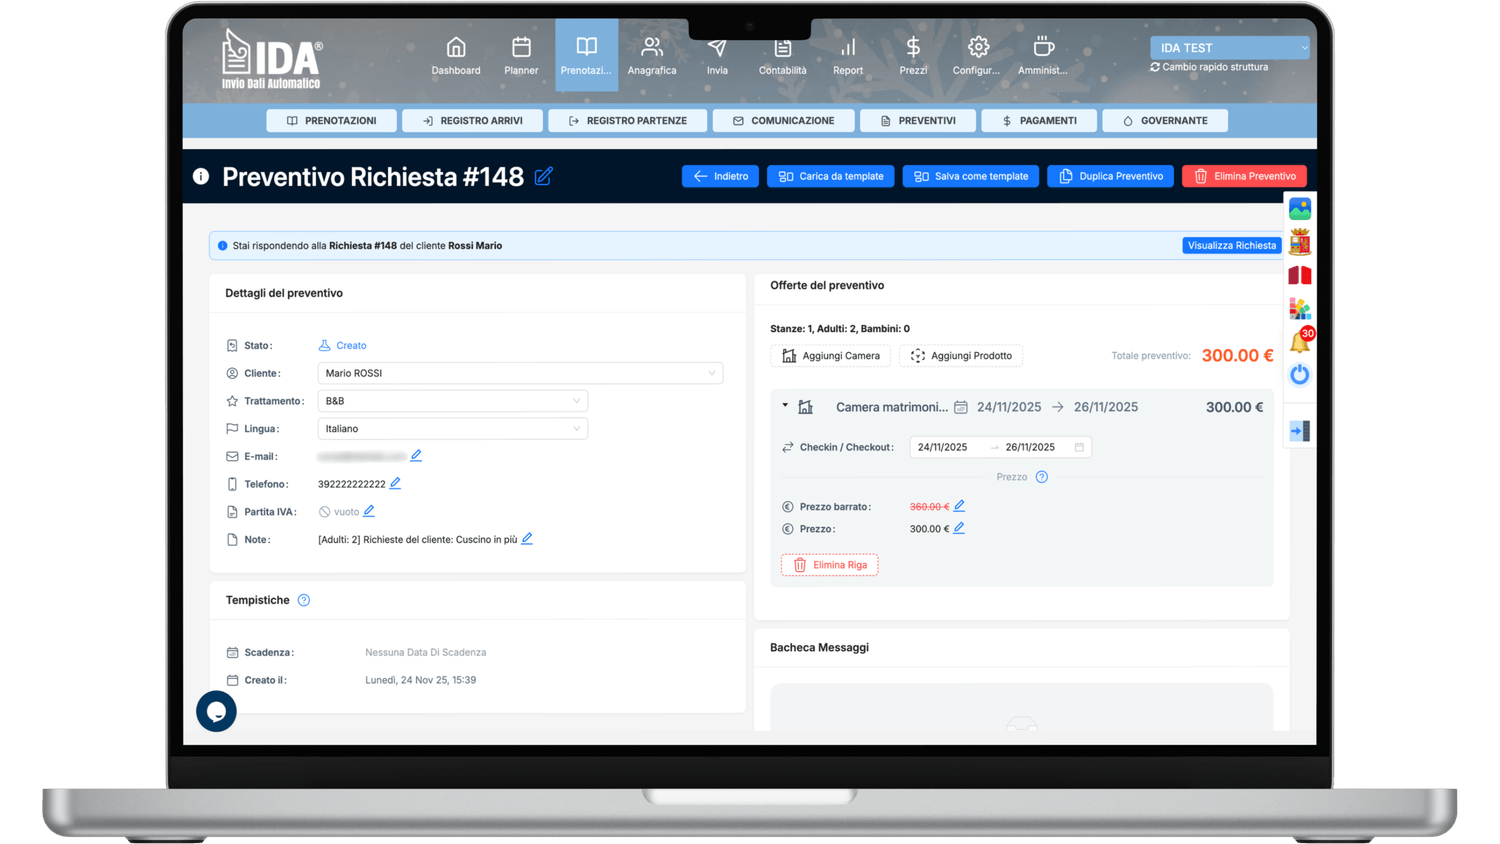1500x844 pixels.
Task: Open the chat bubble widget
Action: click(216, 711)
